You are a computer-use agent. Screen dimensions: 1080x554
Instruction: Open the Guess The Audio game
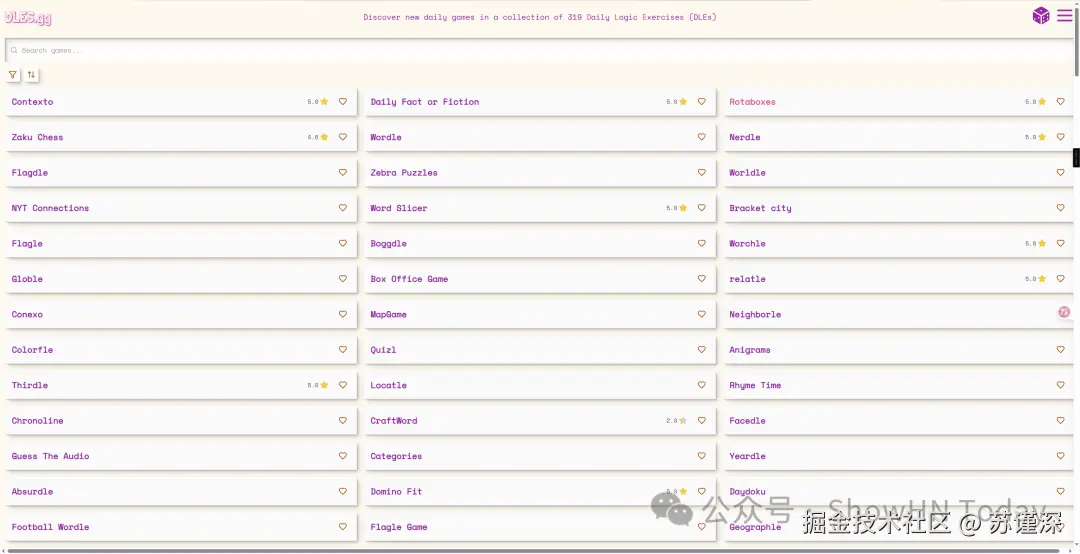coord(50,455)
